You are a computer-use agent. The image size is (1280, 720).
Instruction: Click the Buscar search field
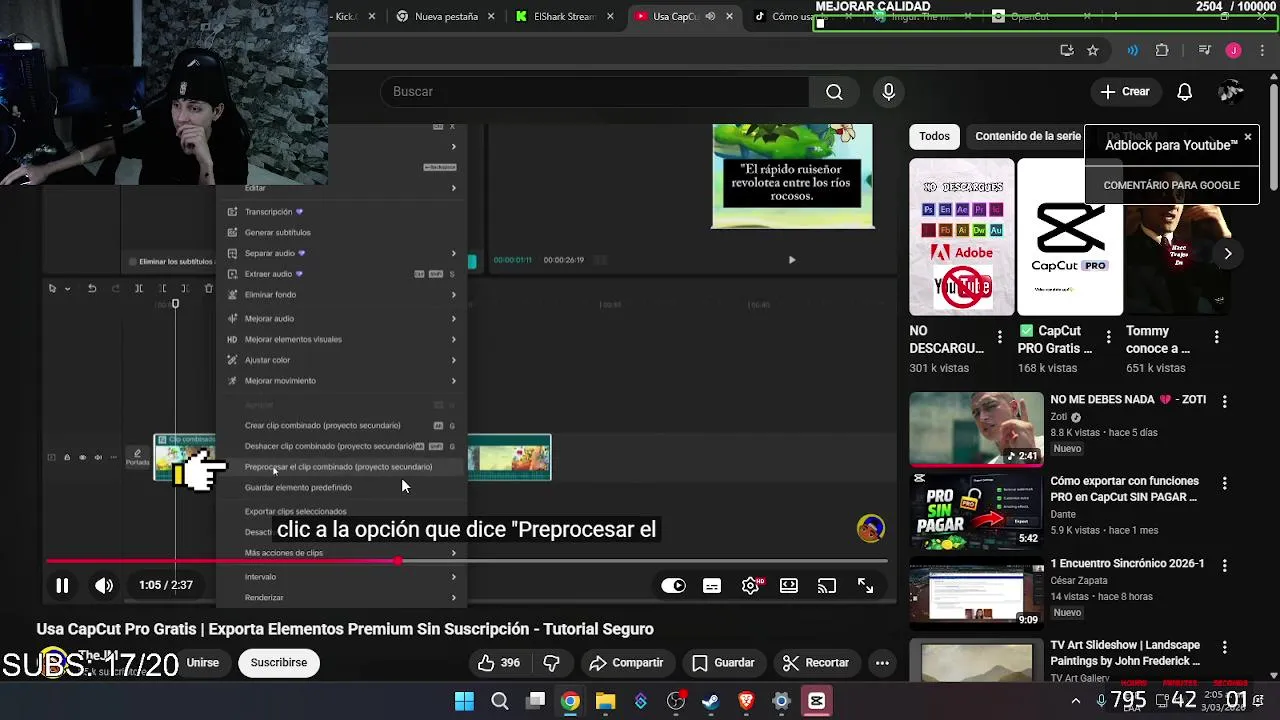[x=594, y=91]
